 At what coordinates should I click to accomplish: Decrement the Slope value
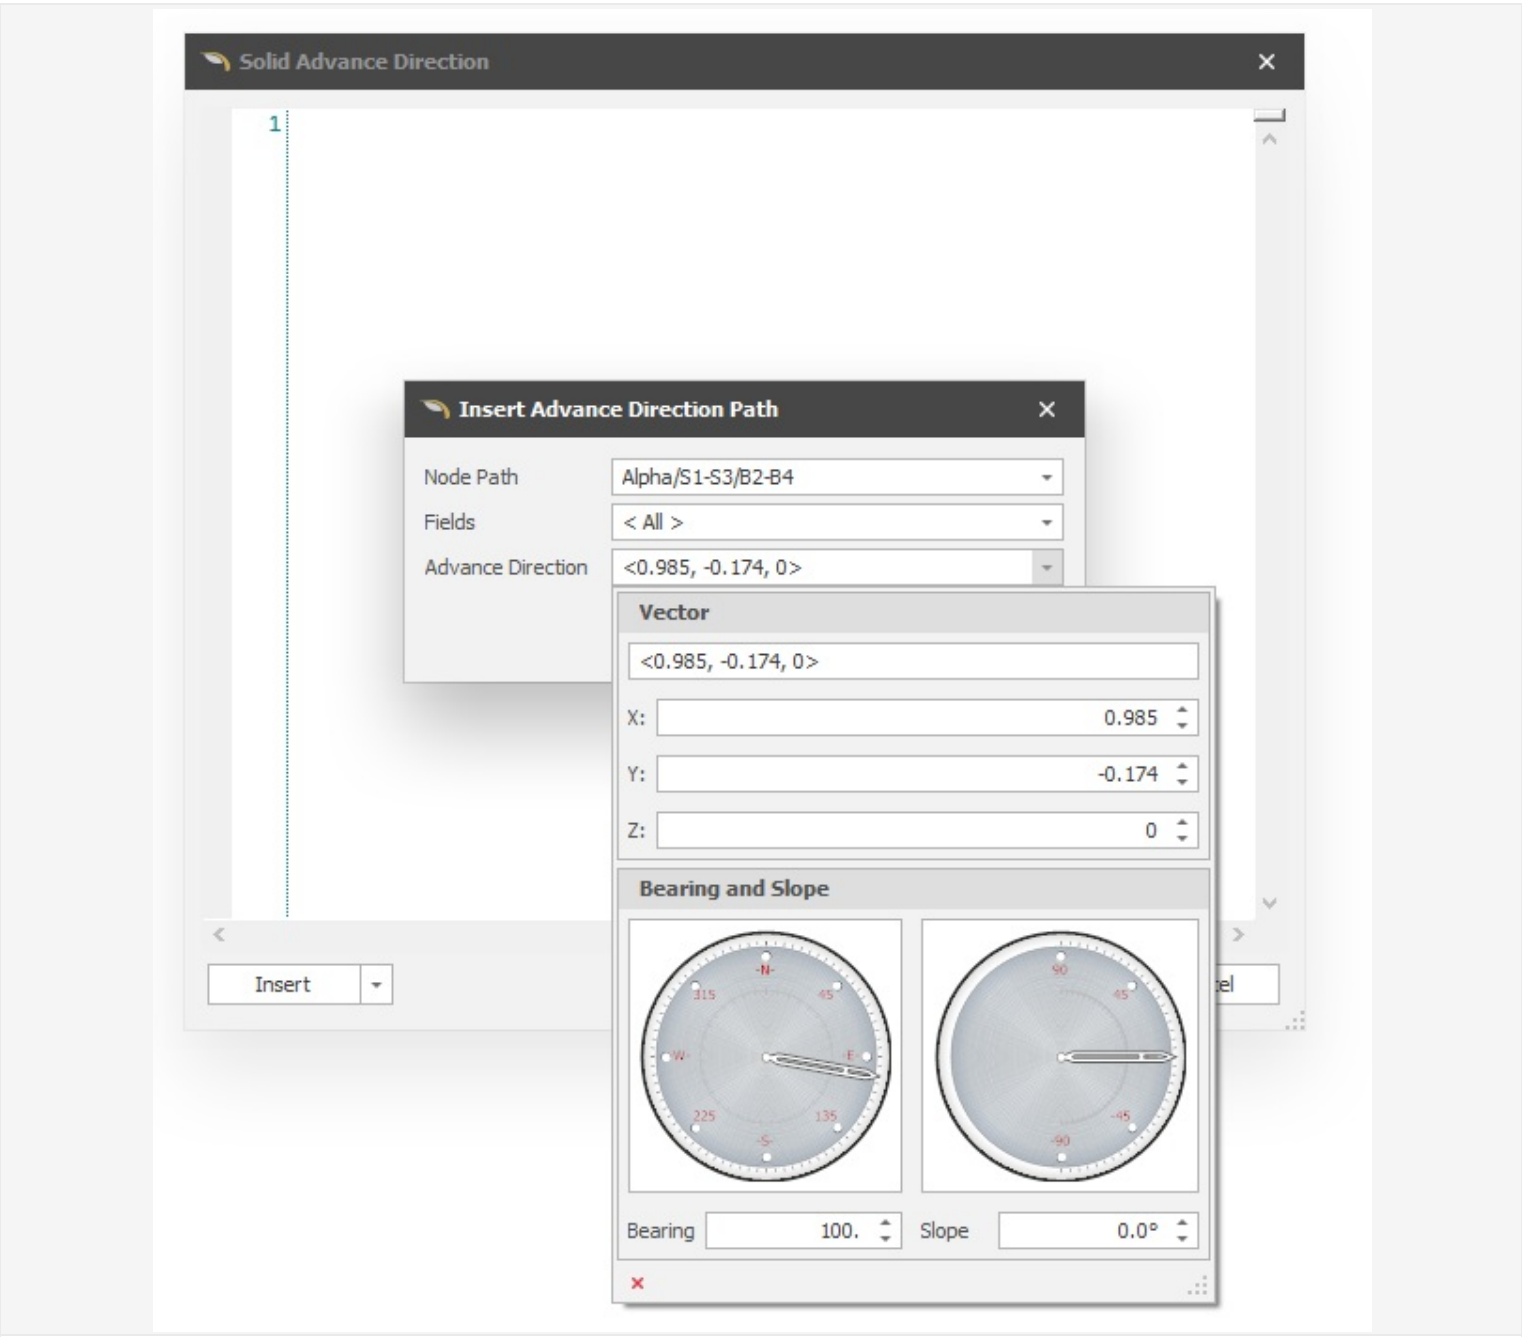coord(1182,1238)
